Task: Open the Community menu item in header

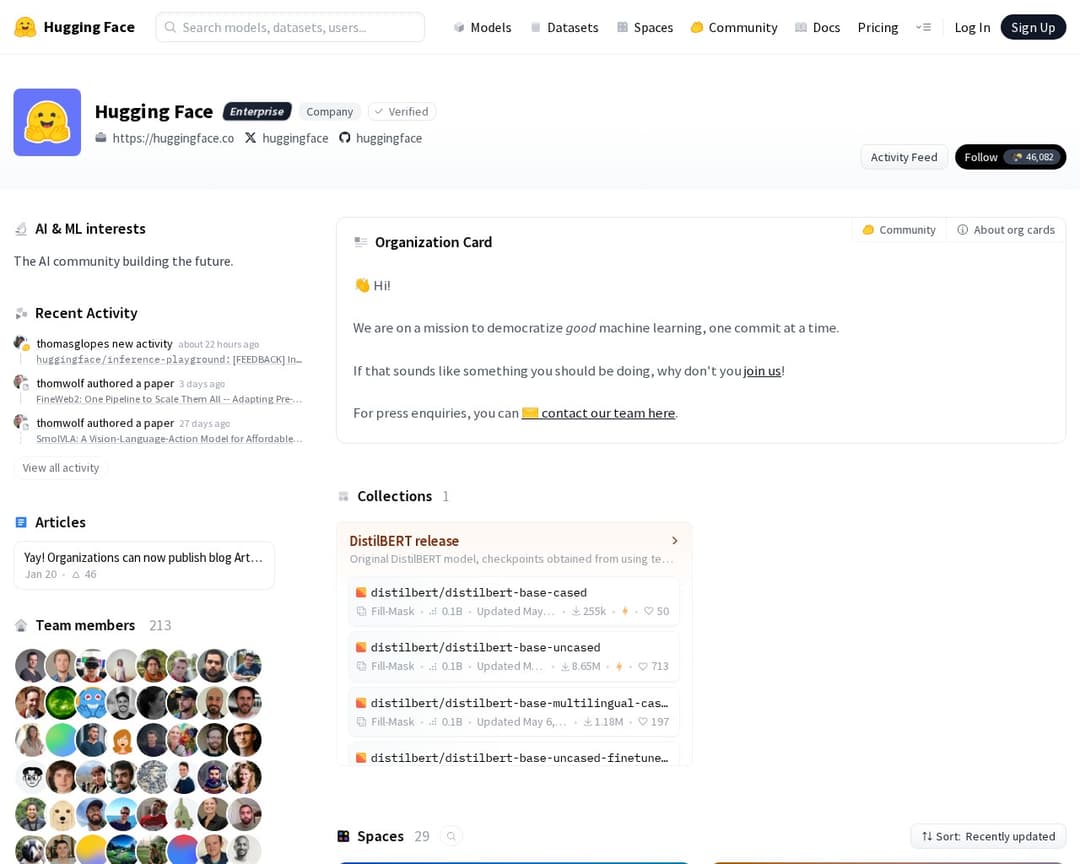Action: tap(734, 28)
